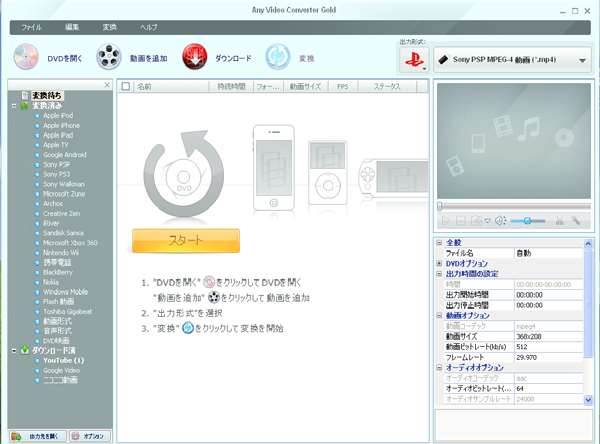Click the magic wand effects icon
This screenshot has width=600, height=444.
pos(575,220)
